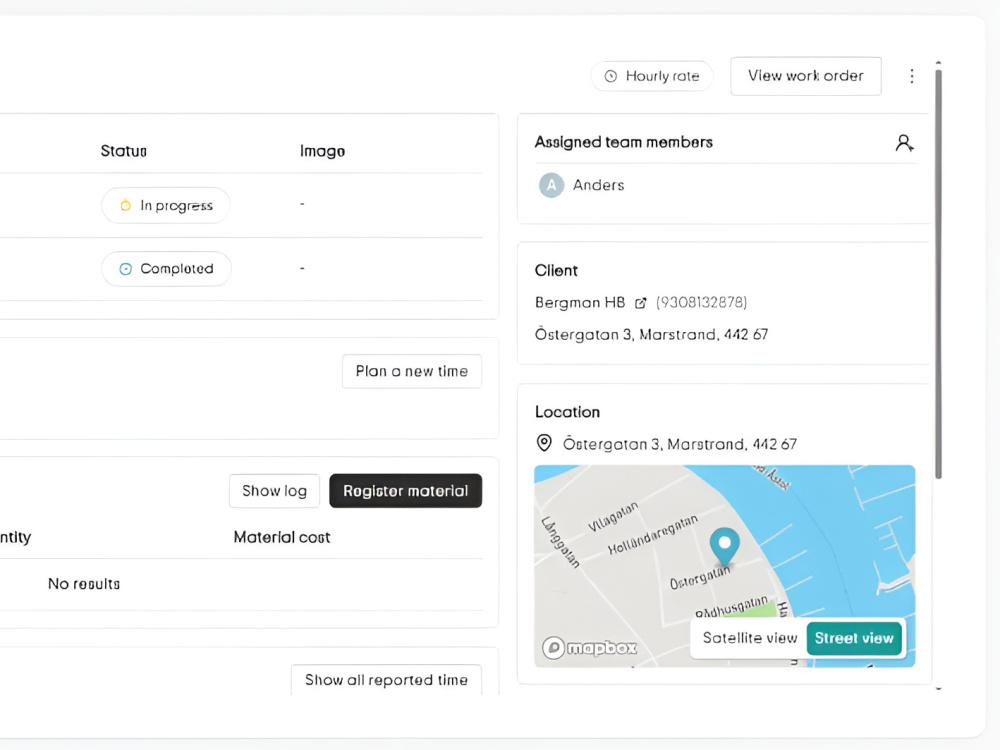Click the map marker pin on map
The width and height of the screenshot is (1000, 750).
coord(724,547)
